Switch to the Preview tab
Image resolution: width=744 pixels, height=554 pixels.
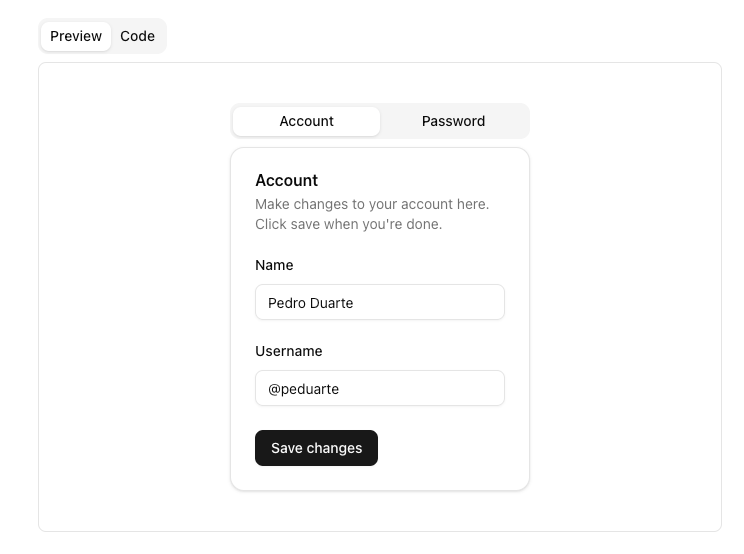pos(76,36)
